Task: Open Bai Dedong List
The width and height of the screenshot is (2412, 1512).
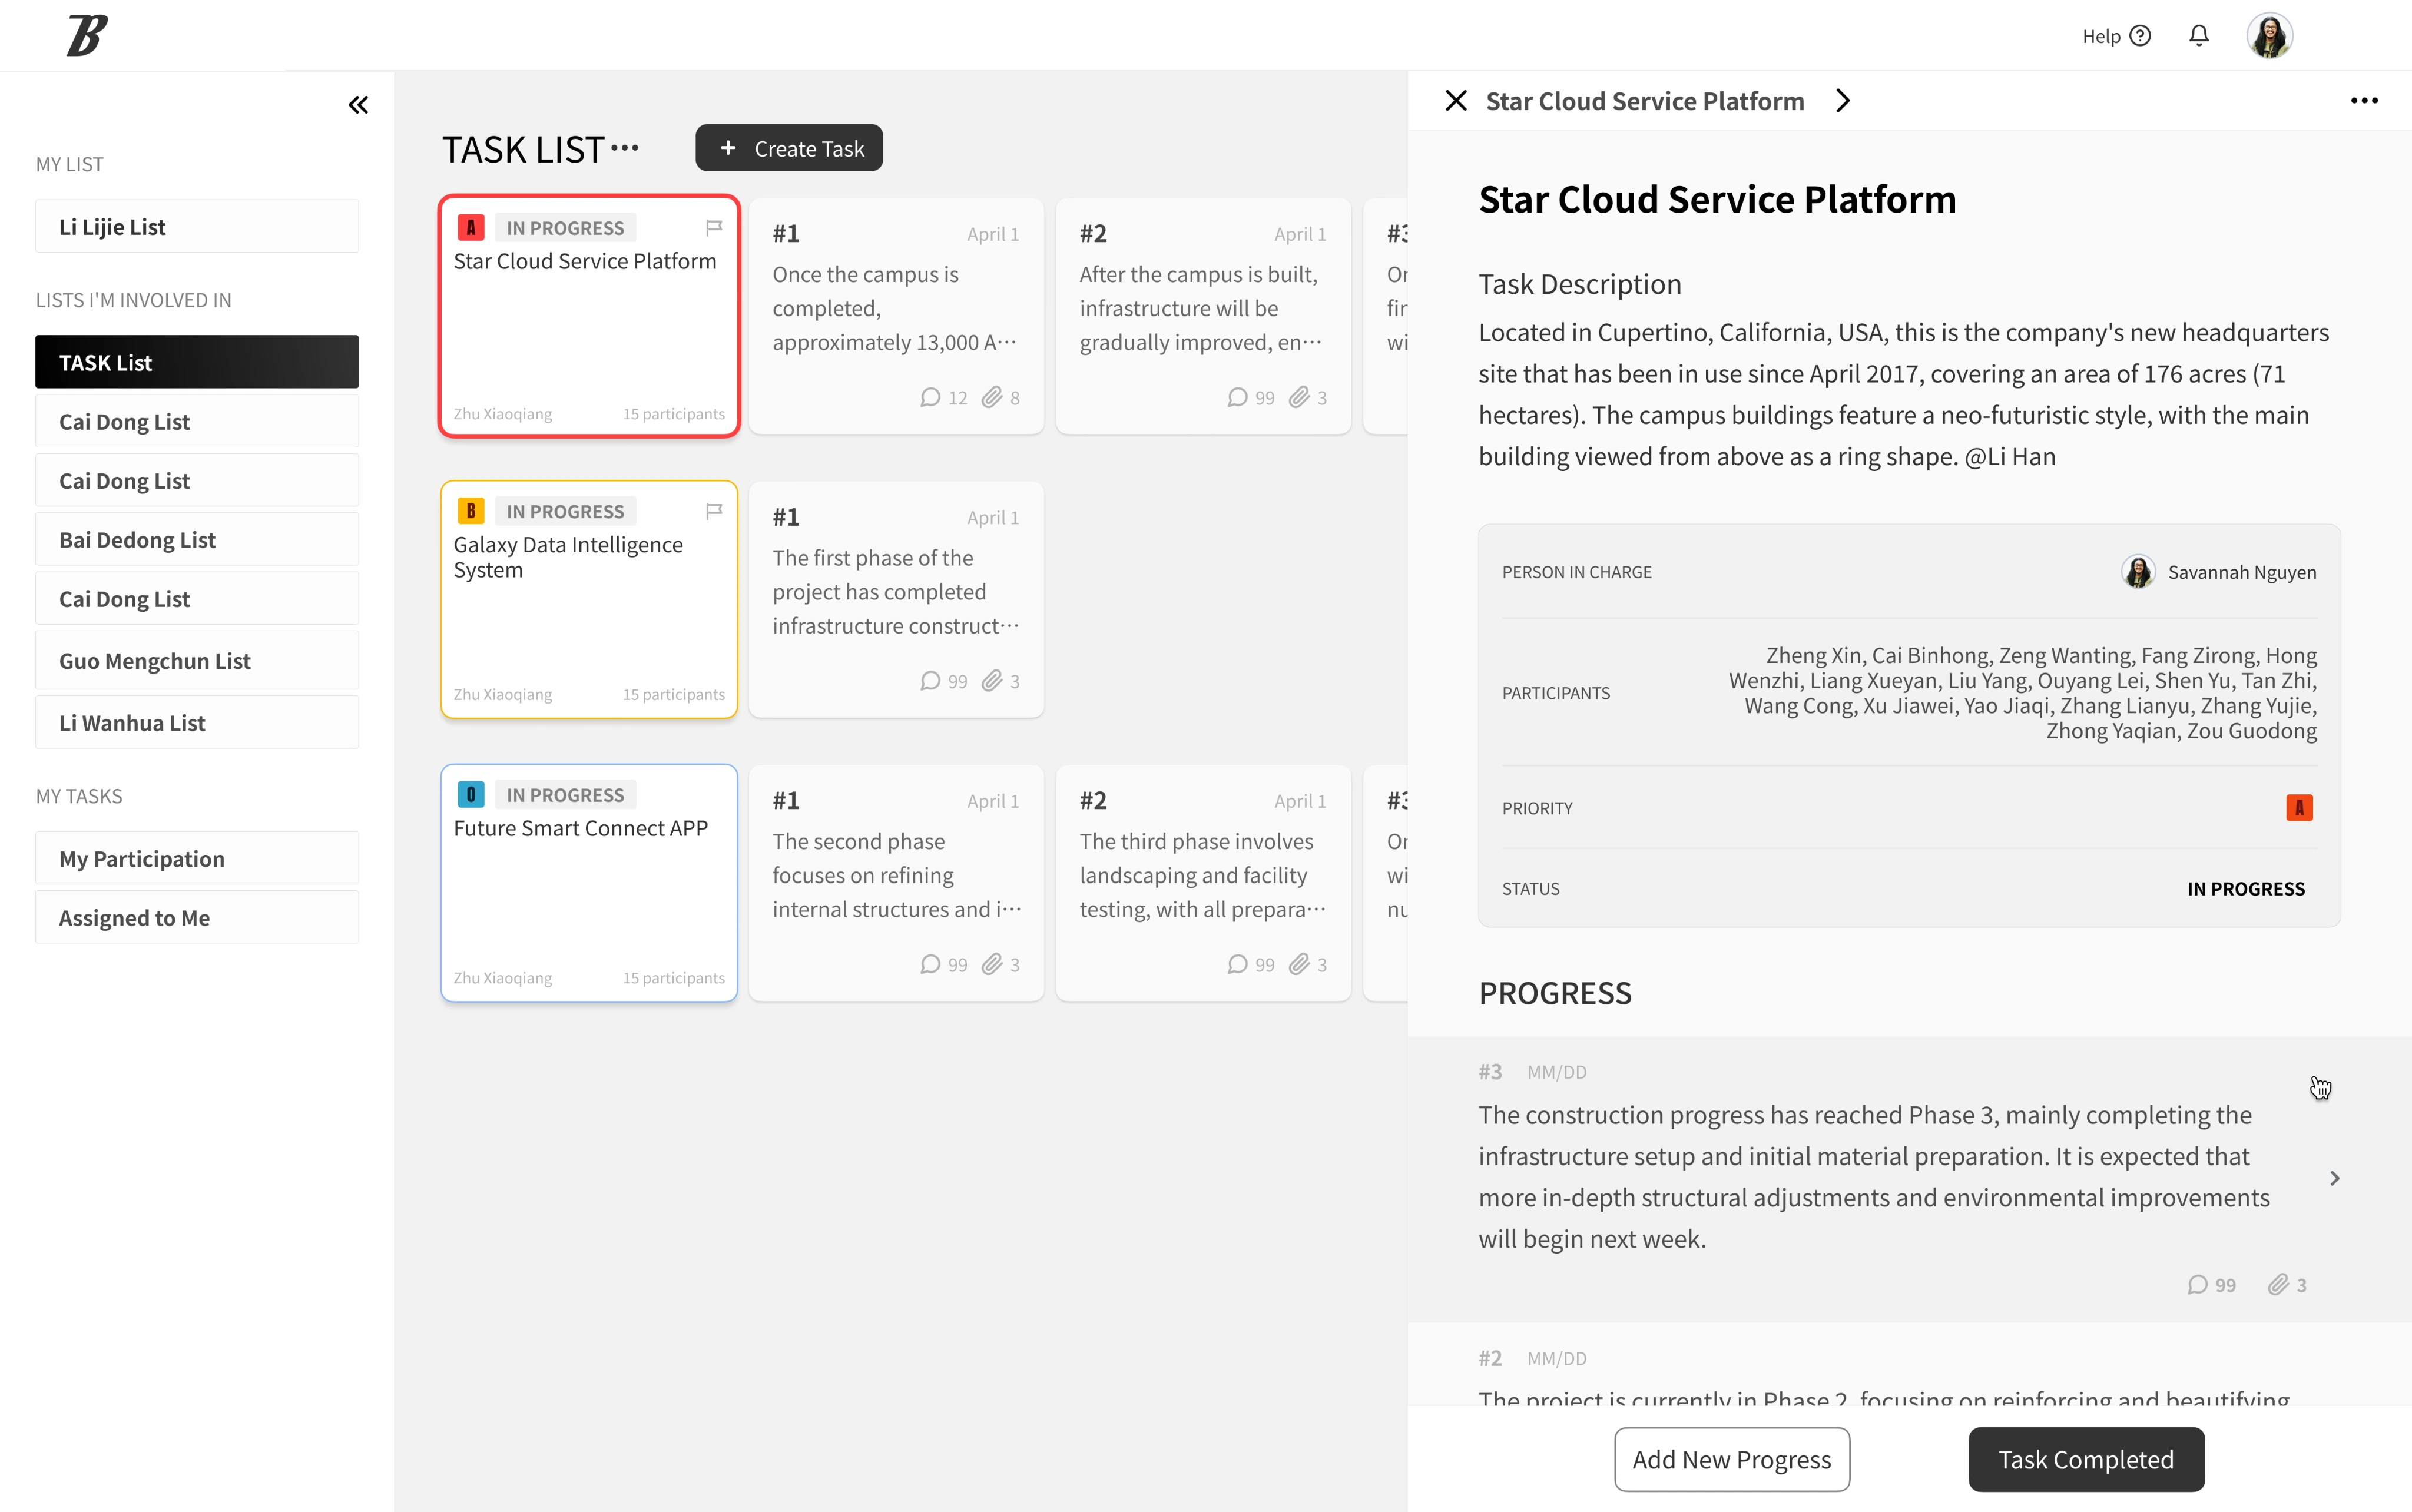Action: [x=197, y=540]
